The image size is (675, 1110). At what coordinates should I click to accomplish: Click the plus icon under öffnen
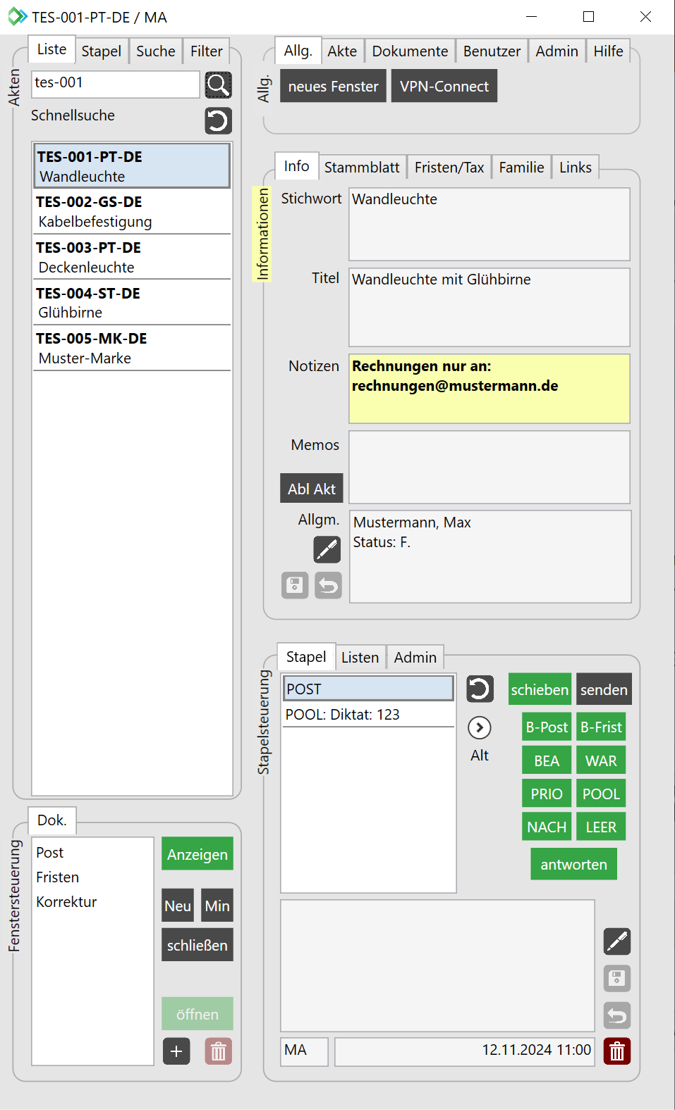(x=176, y=1051)
